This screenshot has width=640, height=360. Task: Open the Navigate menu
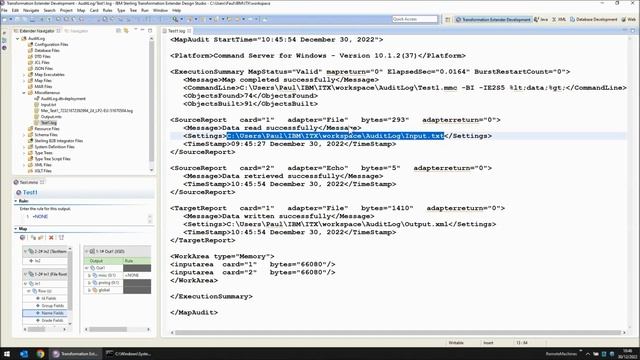[x=31, y=10]
